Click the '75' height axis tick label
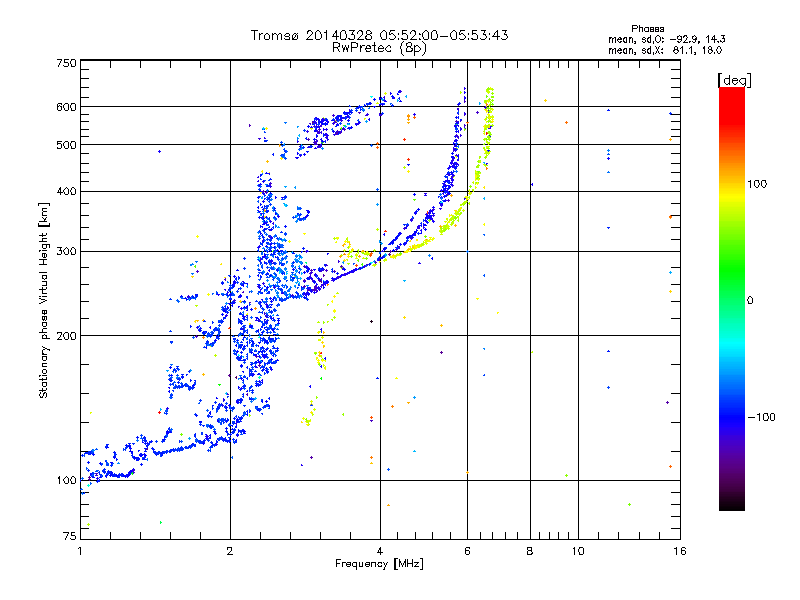This screenshot has width=800, height=600. click(x=70, y=536)
